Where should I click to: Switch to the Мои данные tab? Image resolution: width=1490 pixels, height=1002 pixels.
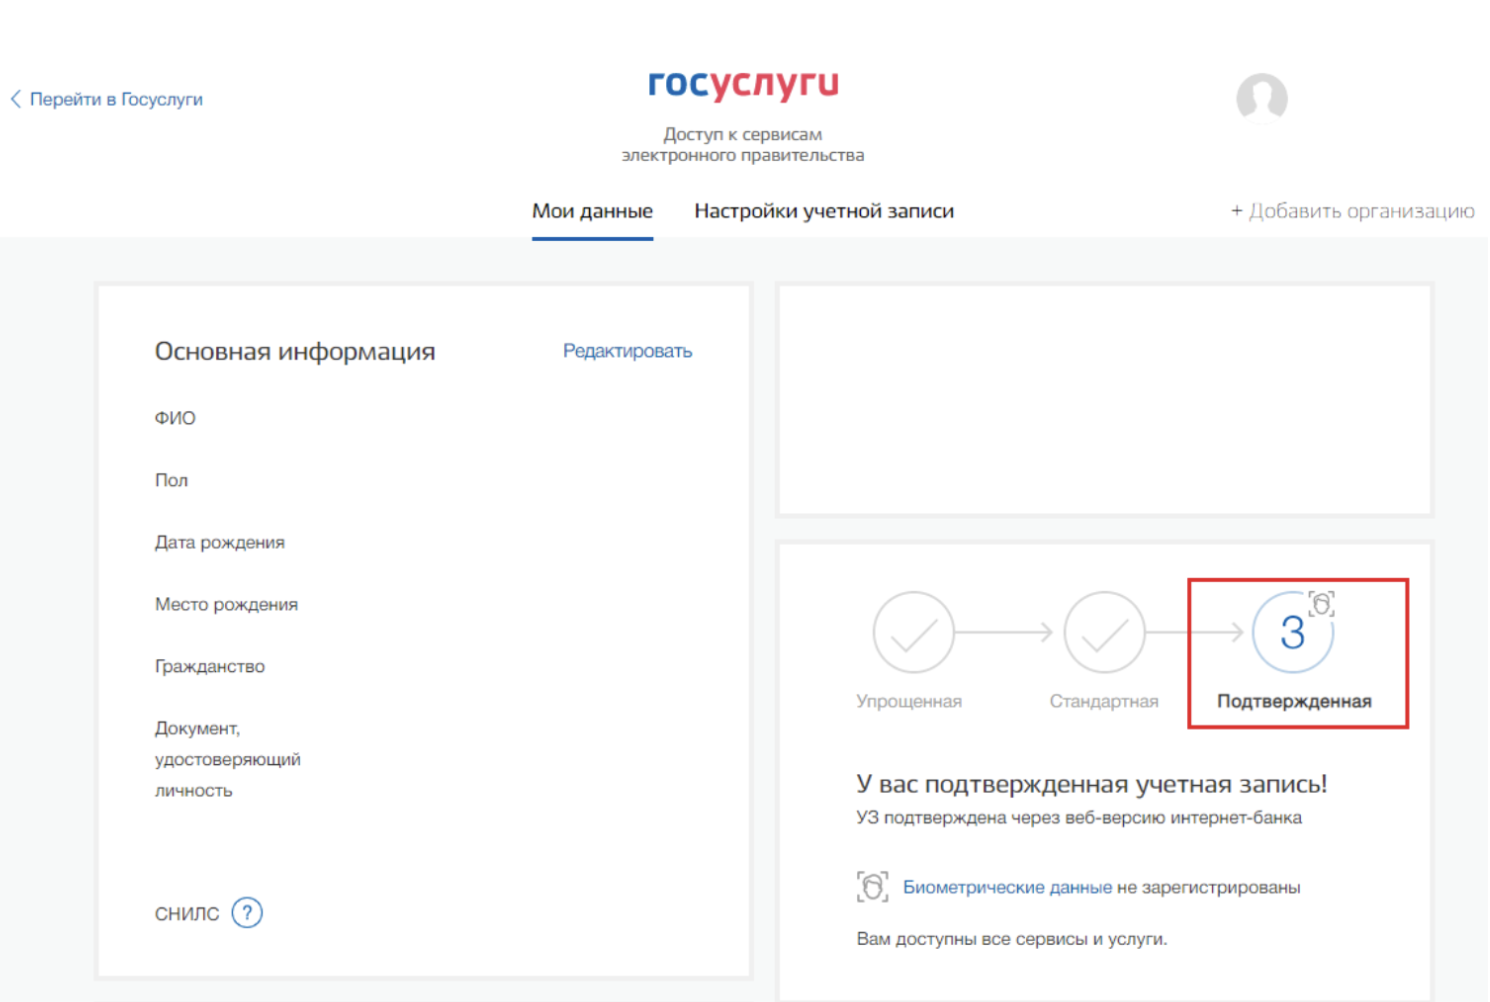[x=592, y=211]
